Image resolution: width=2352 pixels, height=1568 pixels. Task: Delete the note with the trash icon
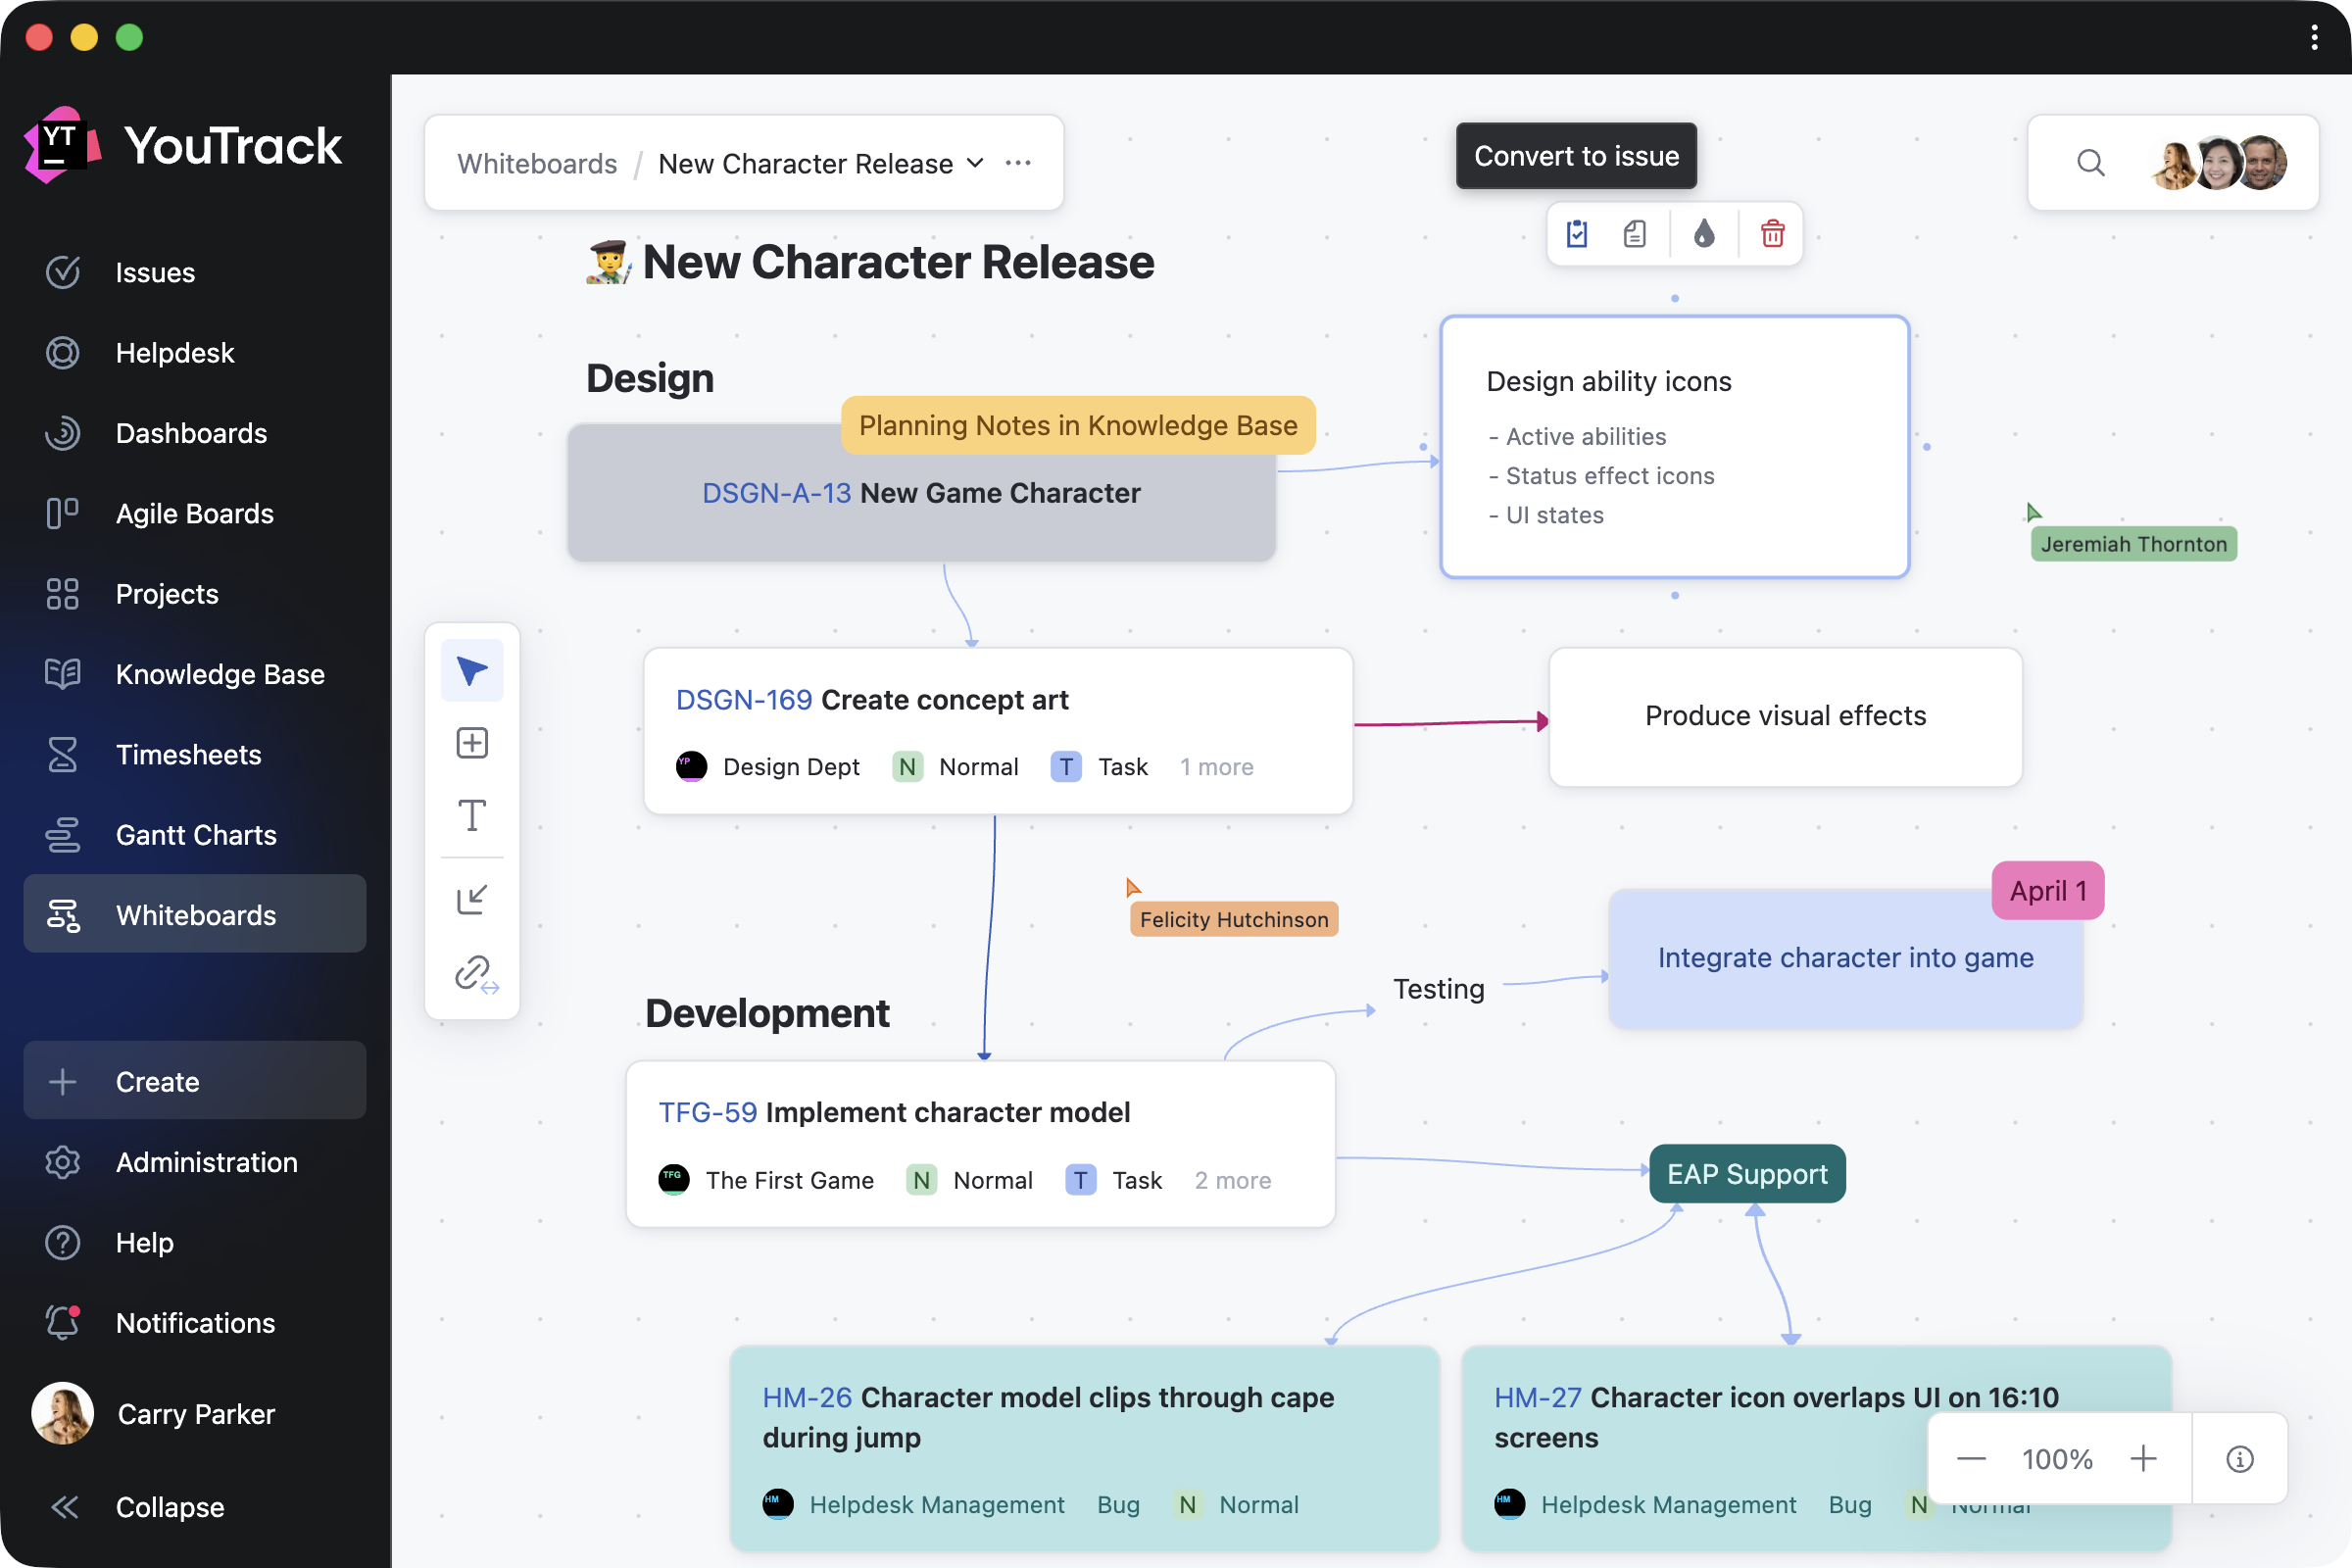click(1772, 234)
